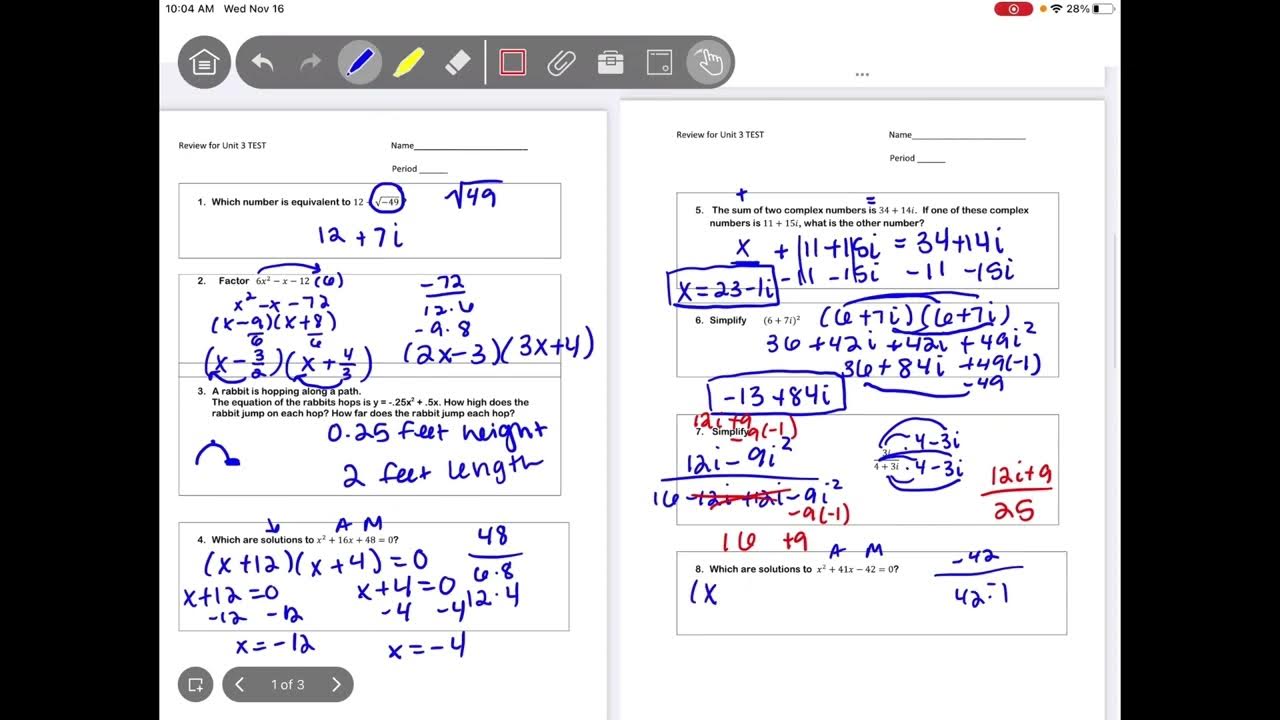The image size is (1280, 720).
Task: Click question 6 'Simplify (6+7i)²' text
Action: click(x=754, y=320)
